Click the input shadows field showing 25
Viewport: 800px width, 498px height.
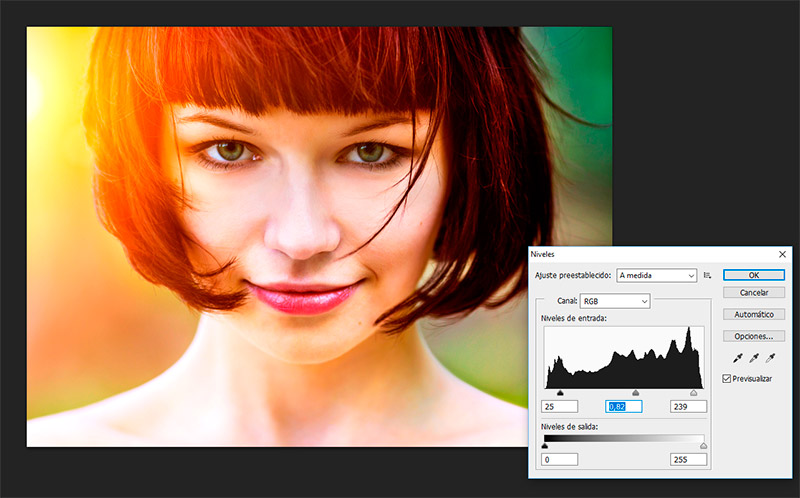click(560, 407)
